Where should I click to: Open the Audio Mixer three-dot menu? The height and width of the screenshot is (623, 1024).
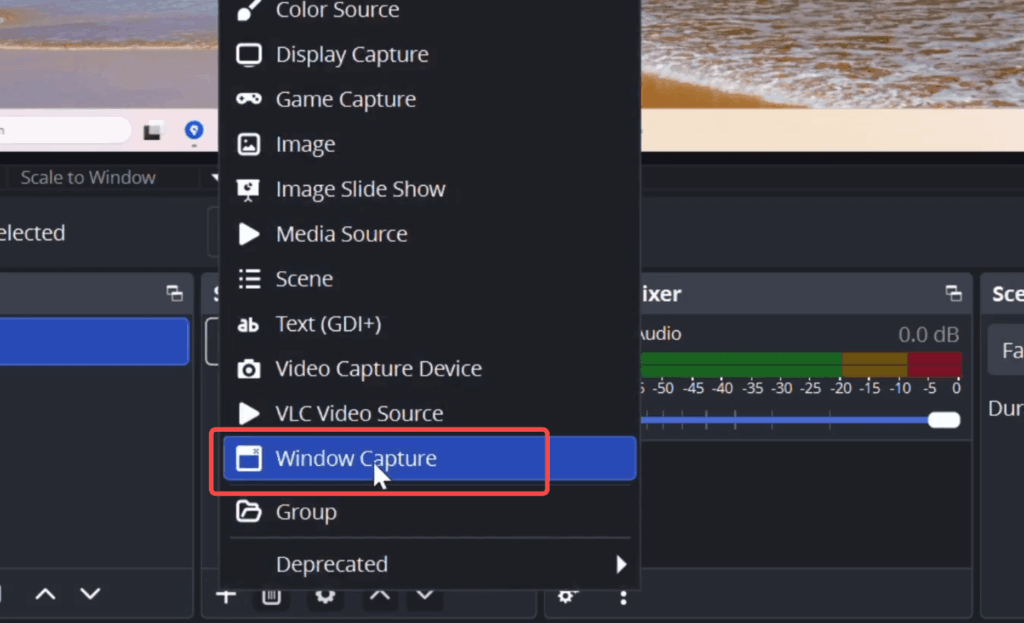pyautogui.click(x=623, y=596)
